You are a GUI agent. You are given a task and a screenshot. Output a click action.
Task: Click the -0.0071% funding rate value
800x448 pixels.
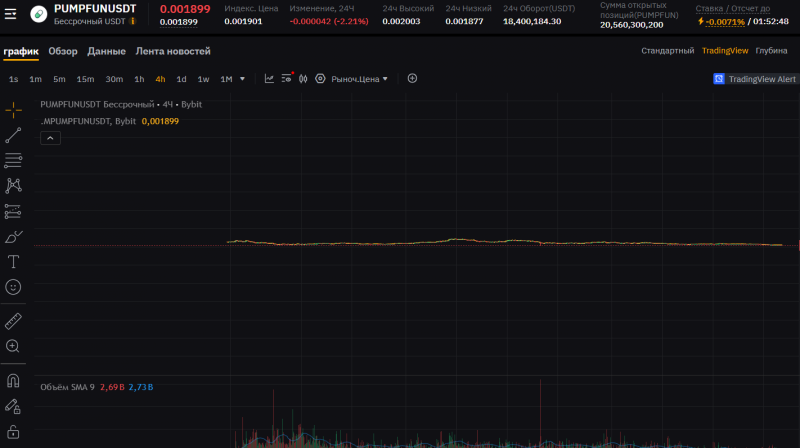[725, 21]
